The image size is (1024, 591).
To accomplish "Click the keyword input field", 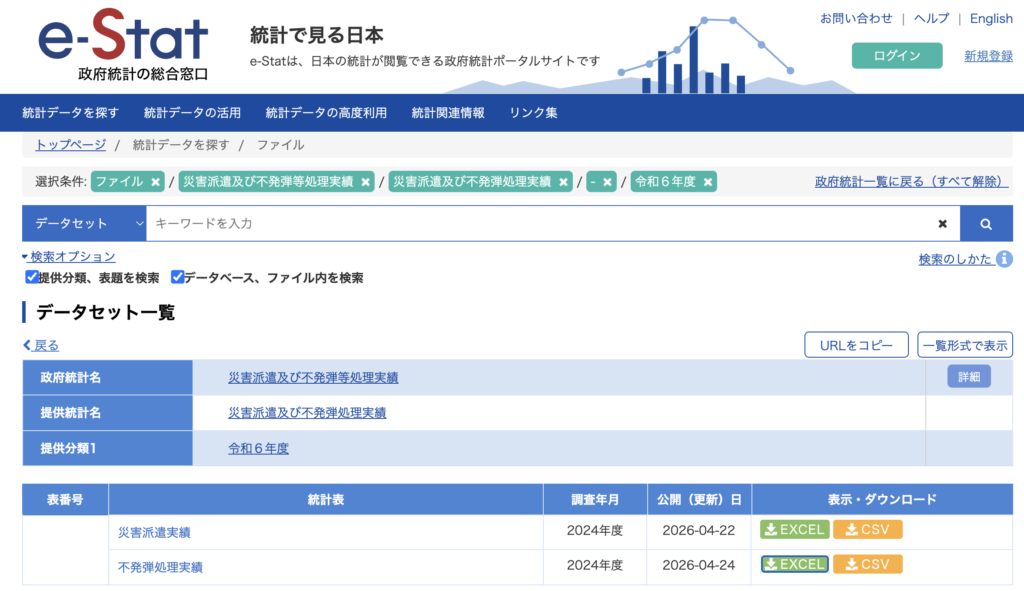I will pos(540,224).
